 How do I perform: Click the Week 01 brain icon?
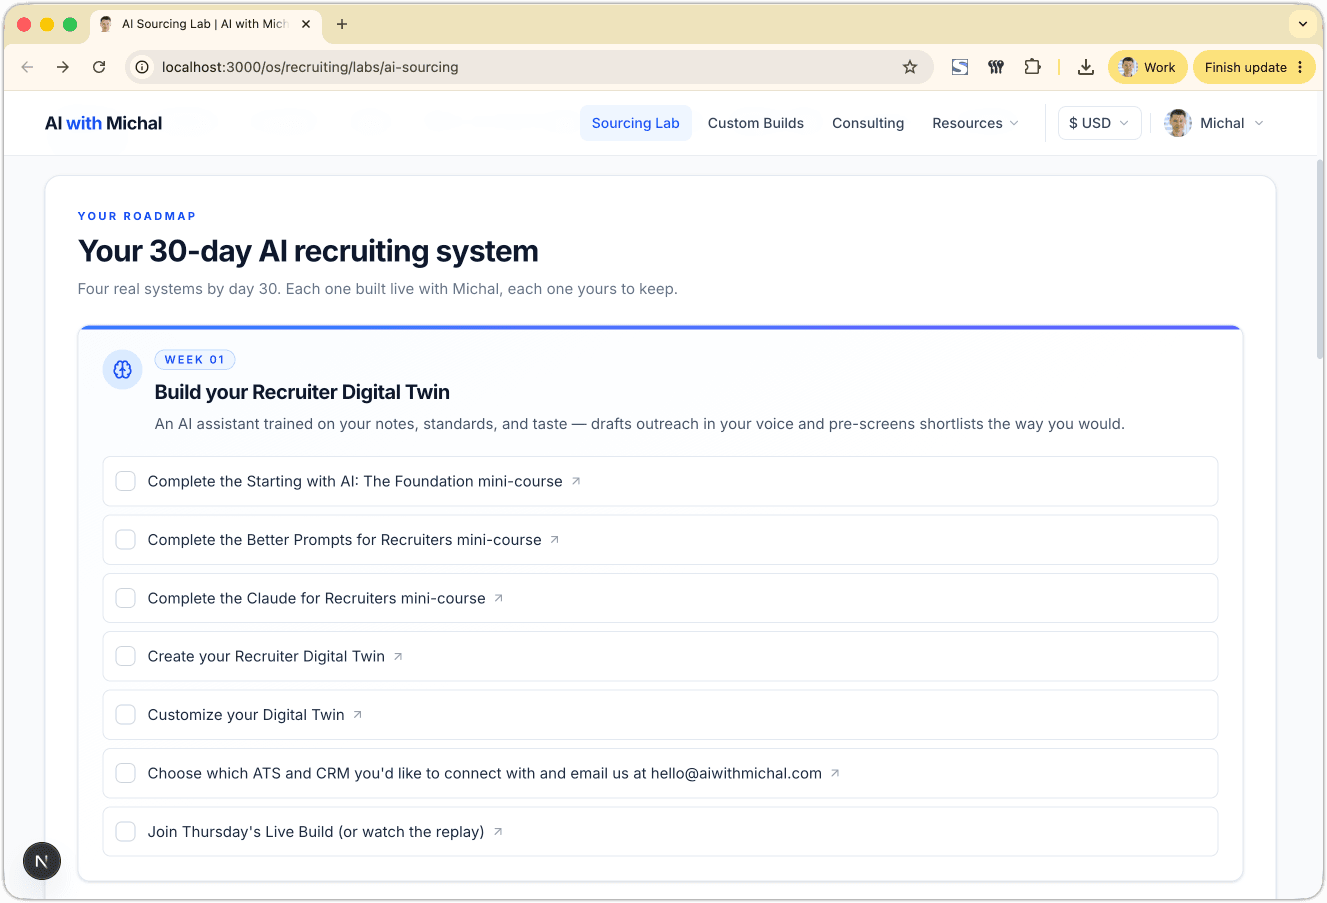pyautogui.click(x=122, y=370)
